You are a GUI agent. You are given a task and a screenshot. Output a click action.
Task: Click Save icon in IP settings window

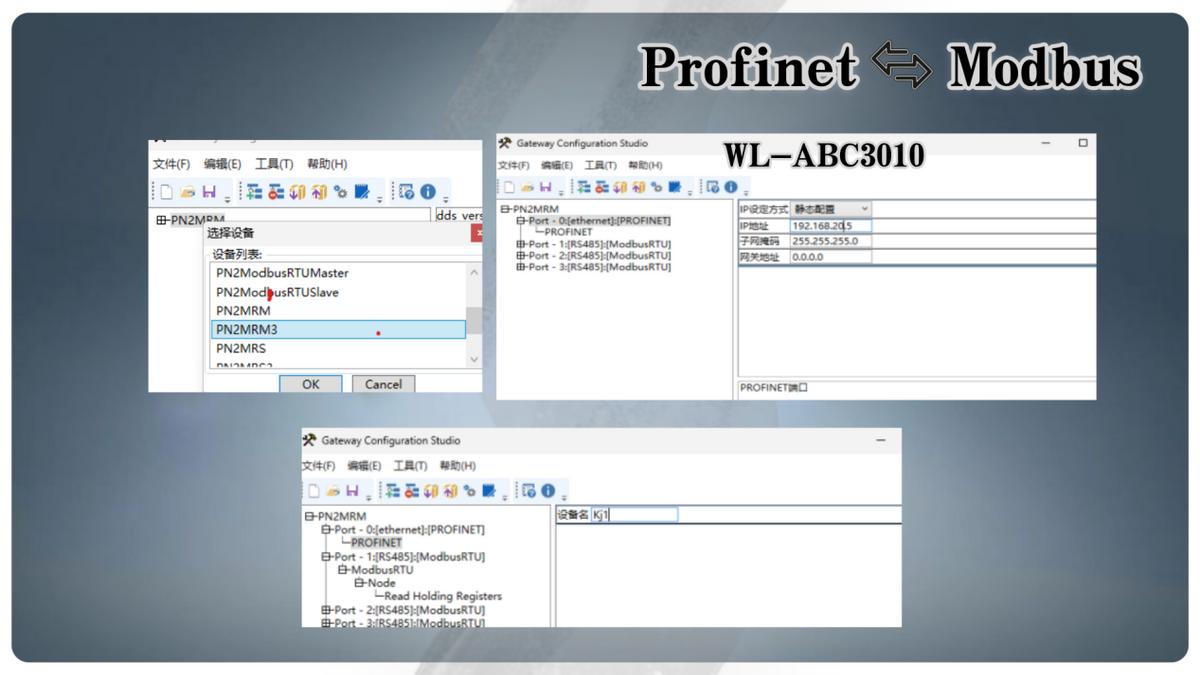click(x=545, y=187)
